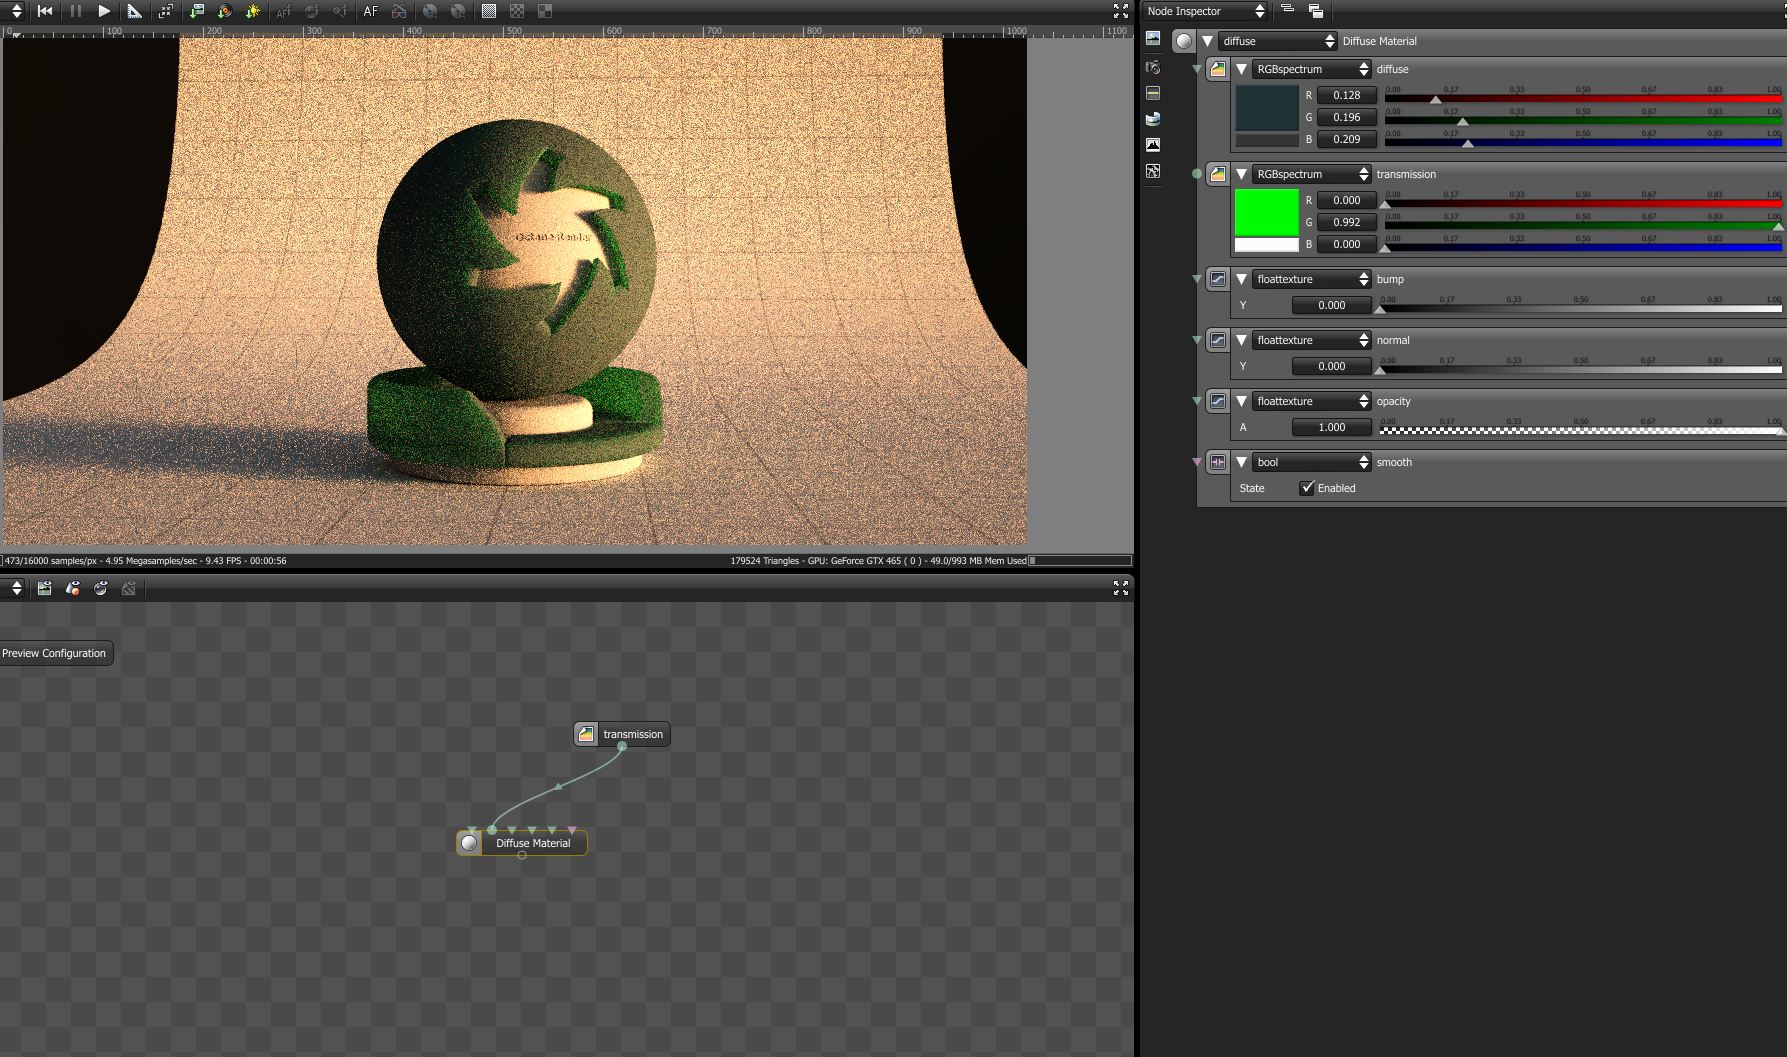Image resolution: width=1787 pixels, height=1057 pixels.
Task: Open the RGBspectrum dropdown for diffuse
Action: tap(1312, 69)
